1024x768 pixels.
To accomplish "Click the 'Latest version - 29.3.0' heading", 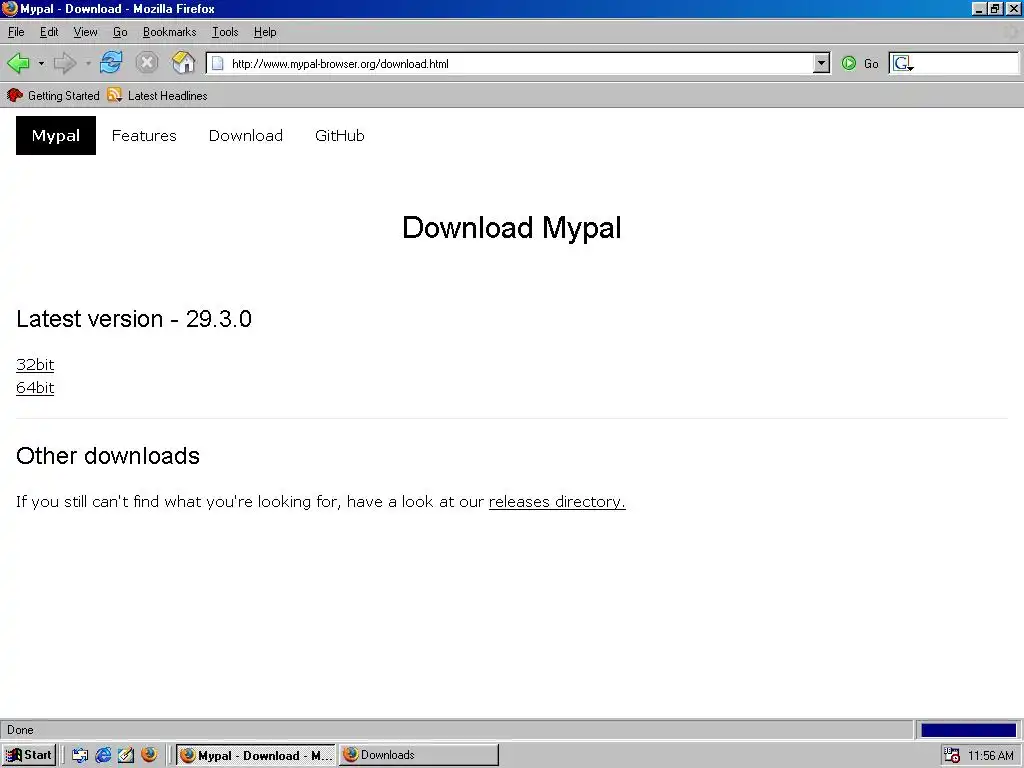I will click(134, 319).
